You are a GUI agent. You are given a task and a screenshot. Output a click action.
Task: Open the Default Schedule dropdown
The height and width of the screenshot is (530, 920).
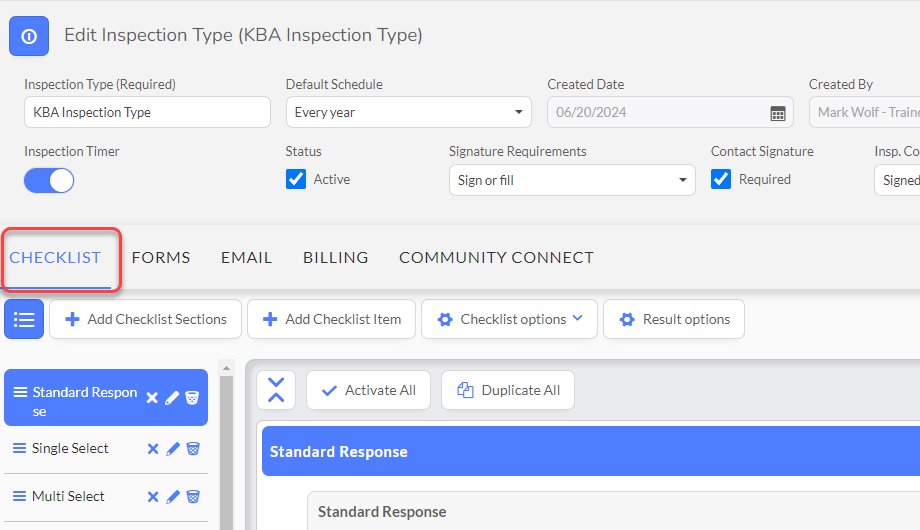(x=408, y=112)
